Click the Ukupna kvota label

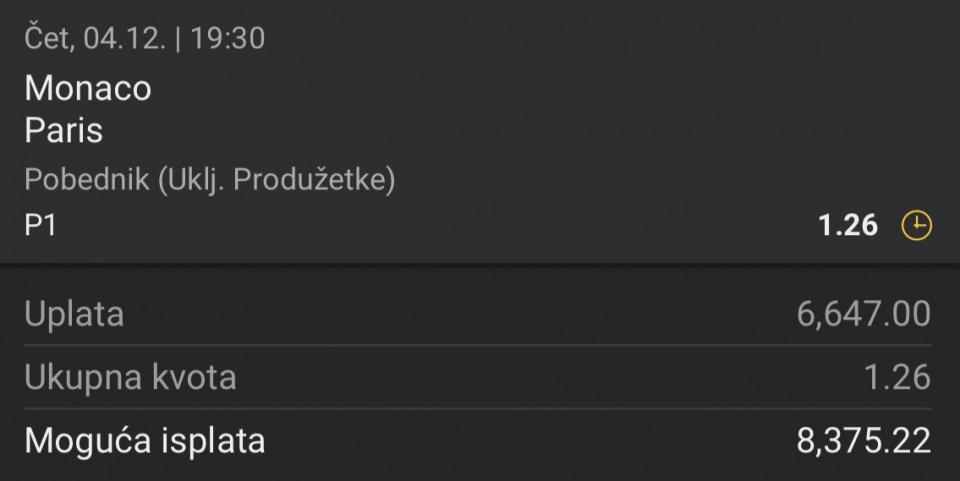pos(130,377)
